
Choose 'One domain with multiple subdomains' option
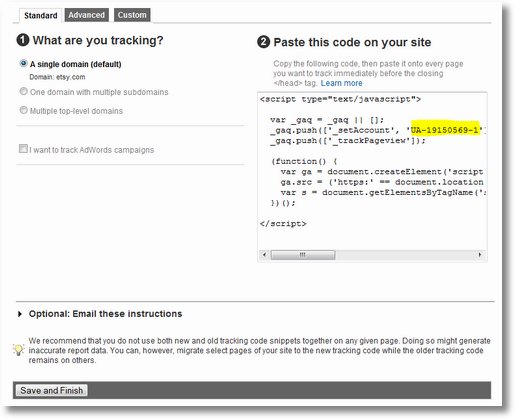tap(23, 91)
